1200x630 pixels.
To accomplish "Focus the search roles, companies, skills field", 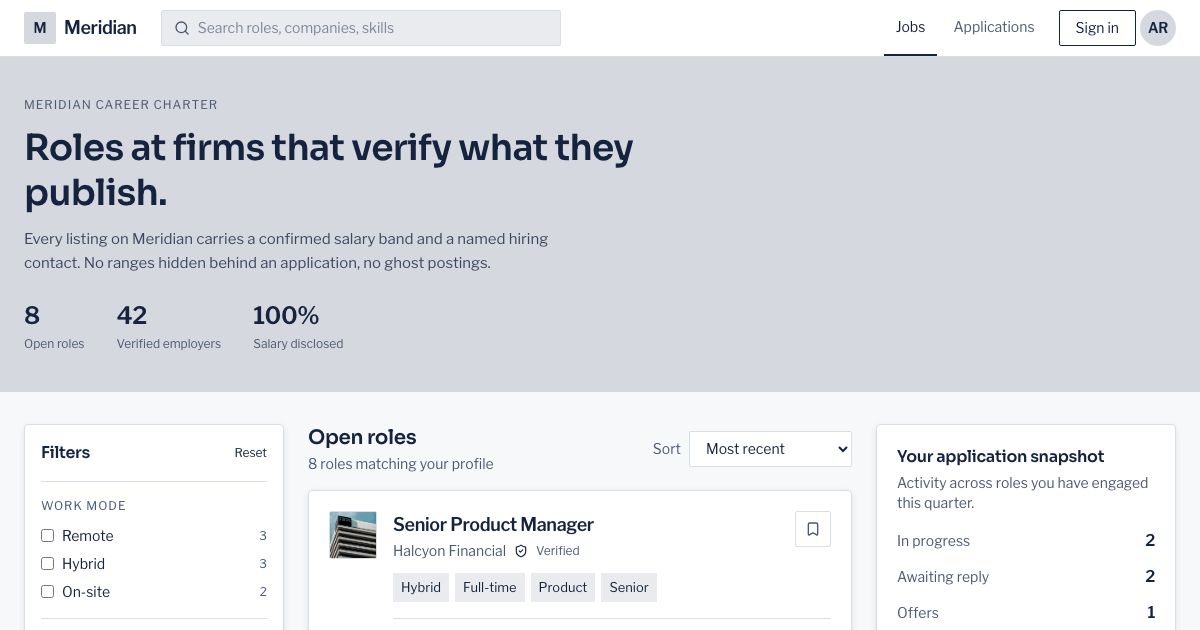I will coord(361,28).
